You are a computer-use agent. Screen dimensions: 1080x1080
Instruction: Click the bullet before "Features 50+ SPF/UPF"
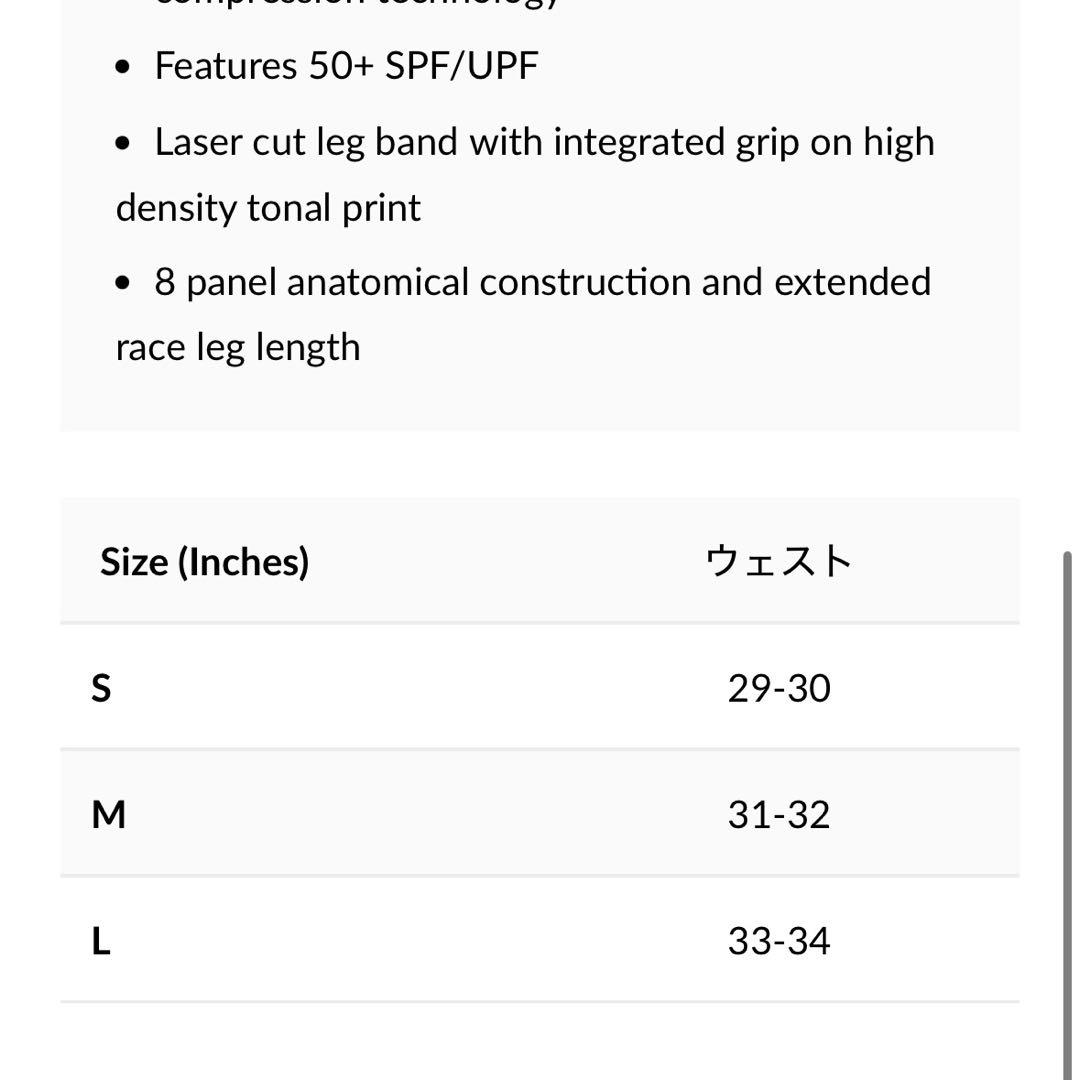[x=123, y=67]
